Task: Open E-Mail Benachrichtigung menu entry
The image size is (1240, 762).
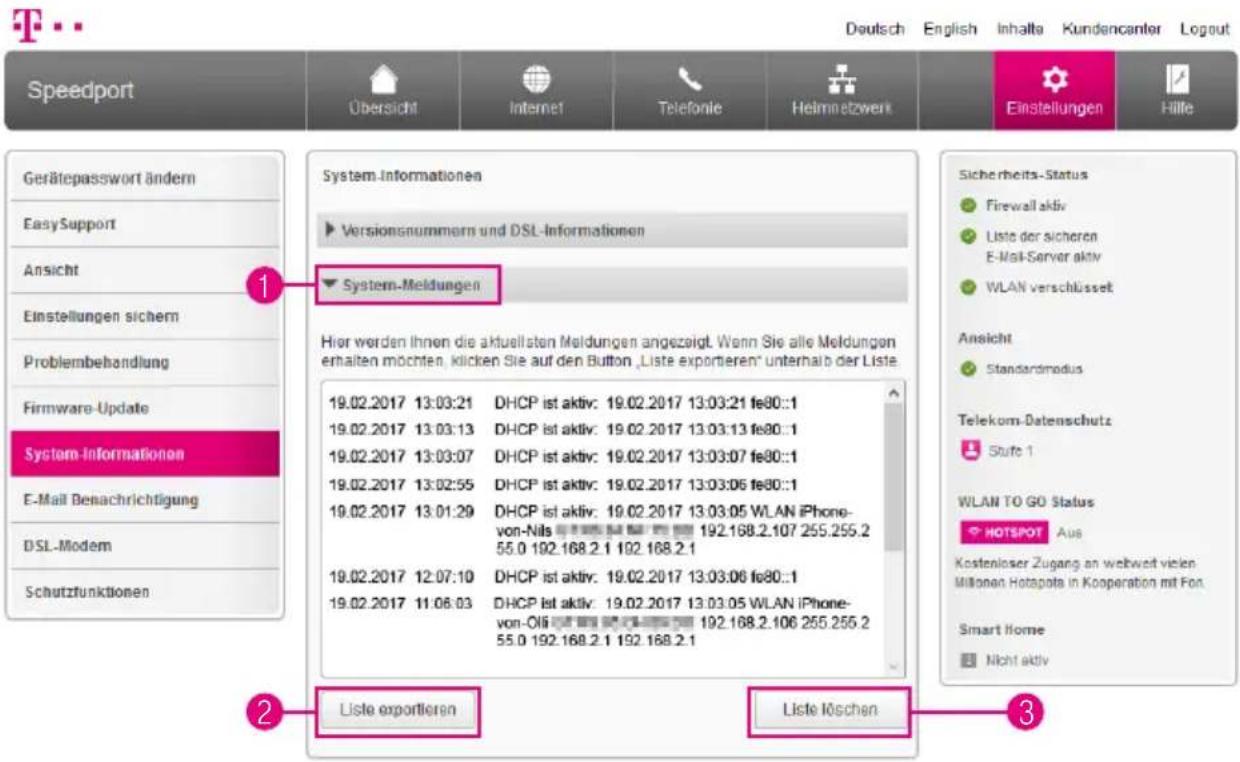Action: 146,500
